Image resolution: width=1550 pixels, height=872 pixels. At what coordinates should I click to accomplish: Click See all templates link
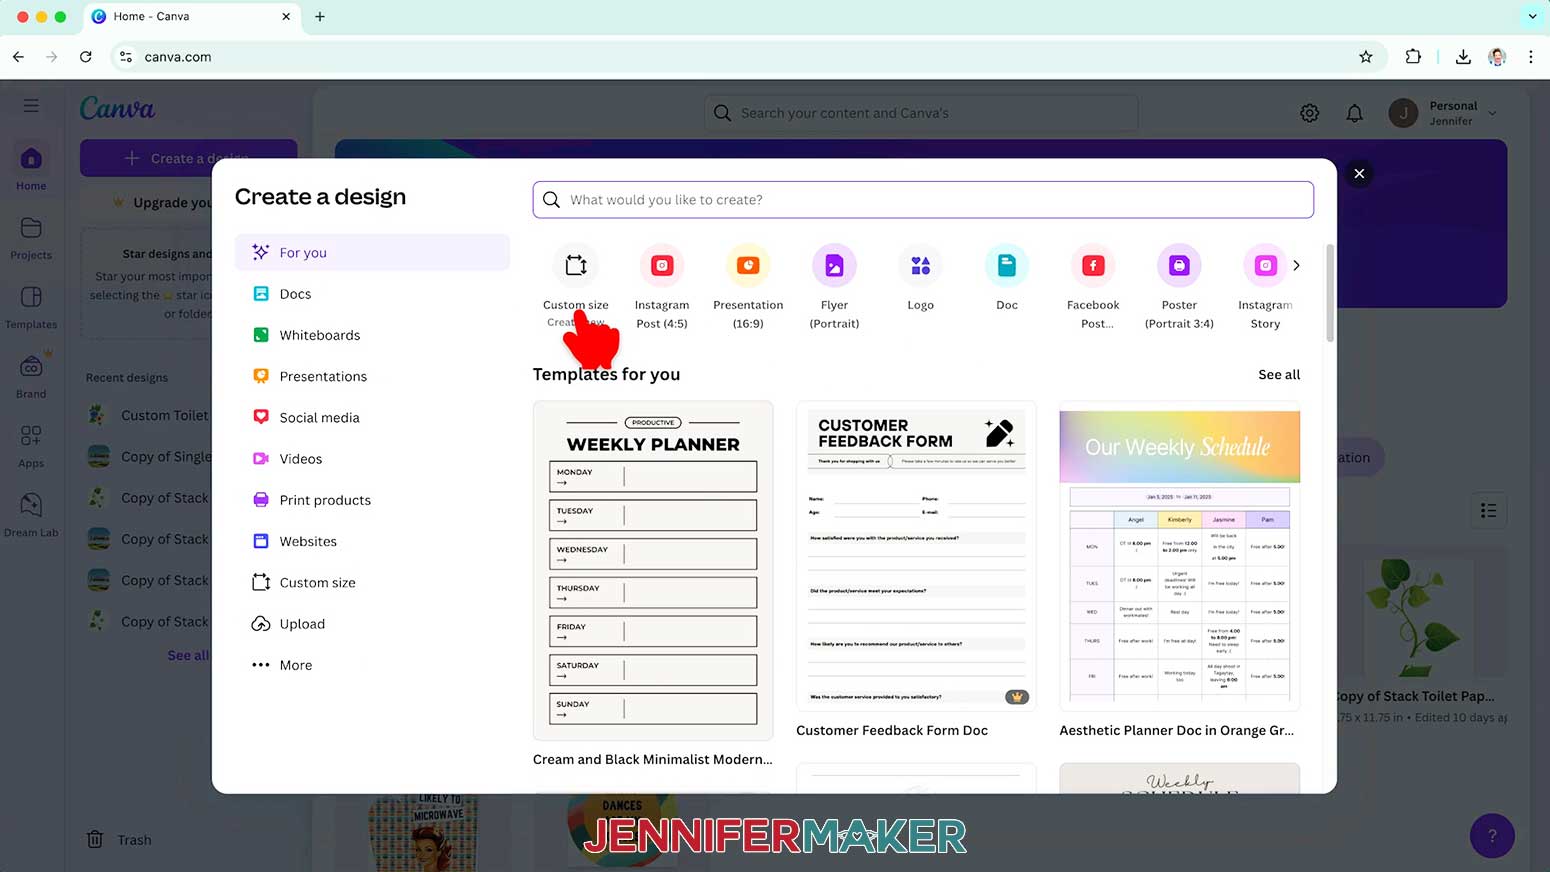point(1279,374)
